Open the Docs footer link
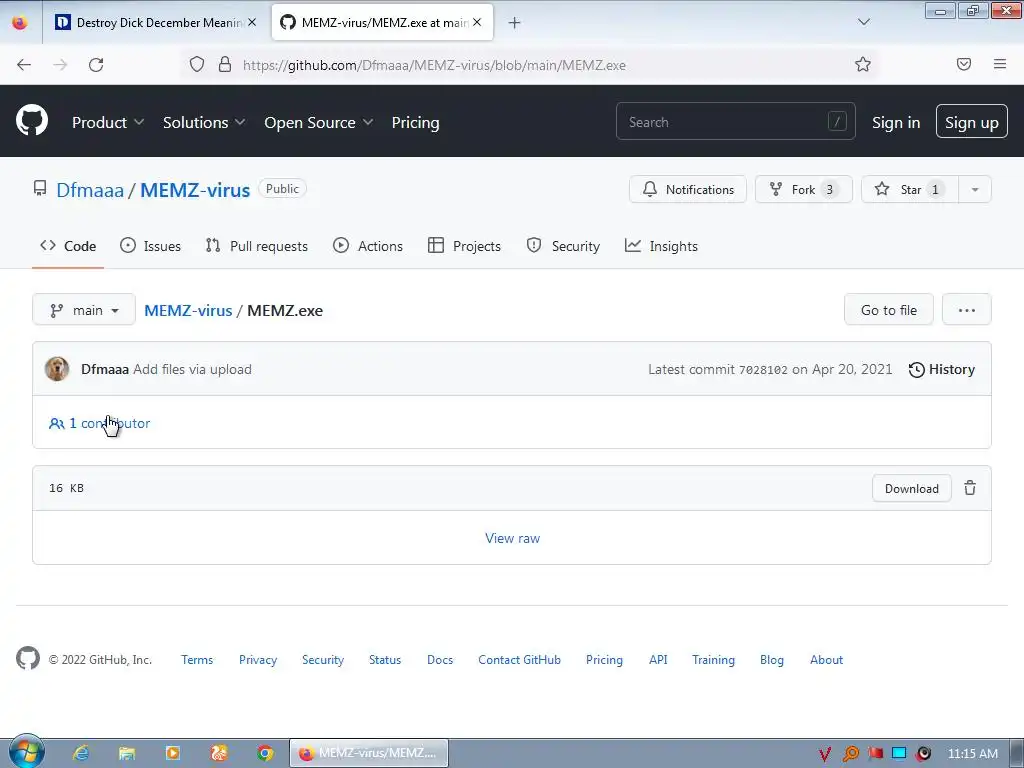The height and width of the screenshot is (768, 1024). click(x=440, y=660)
